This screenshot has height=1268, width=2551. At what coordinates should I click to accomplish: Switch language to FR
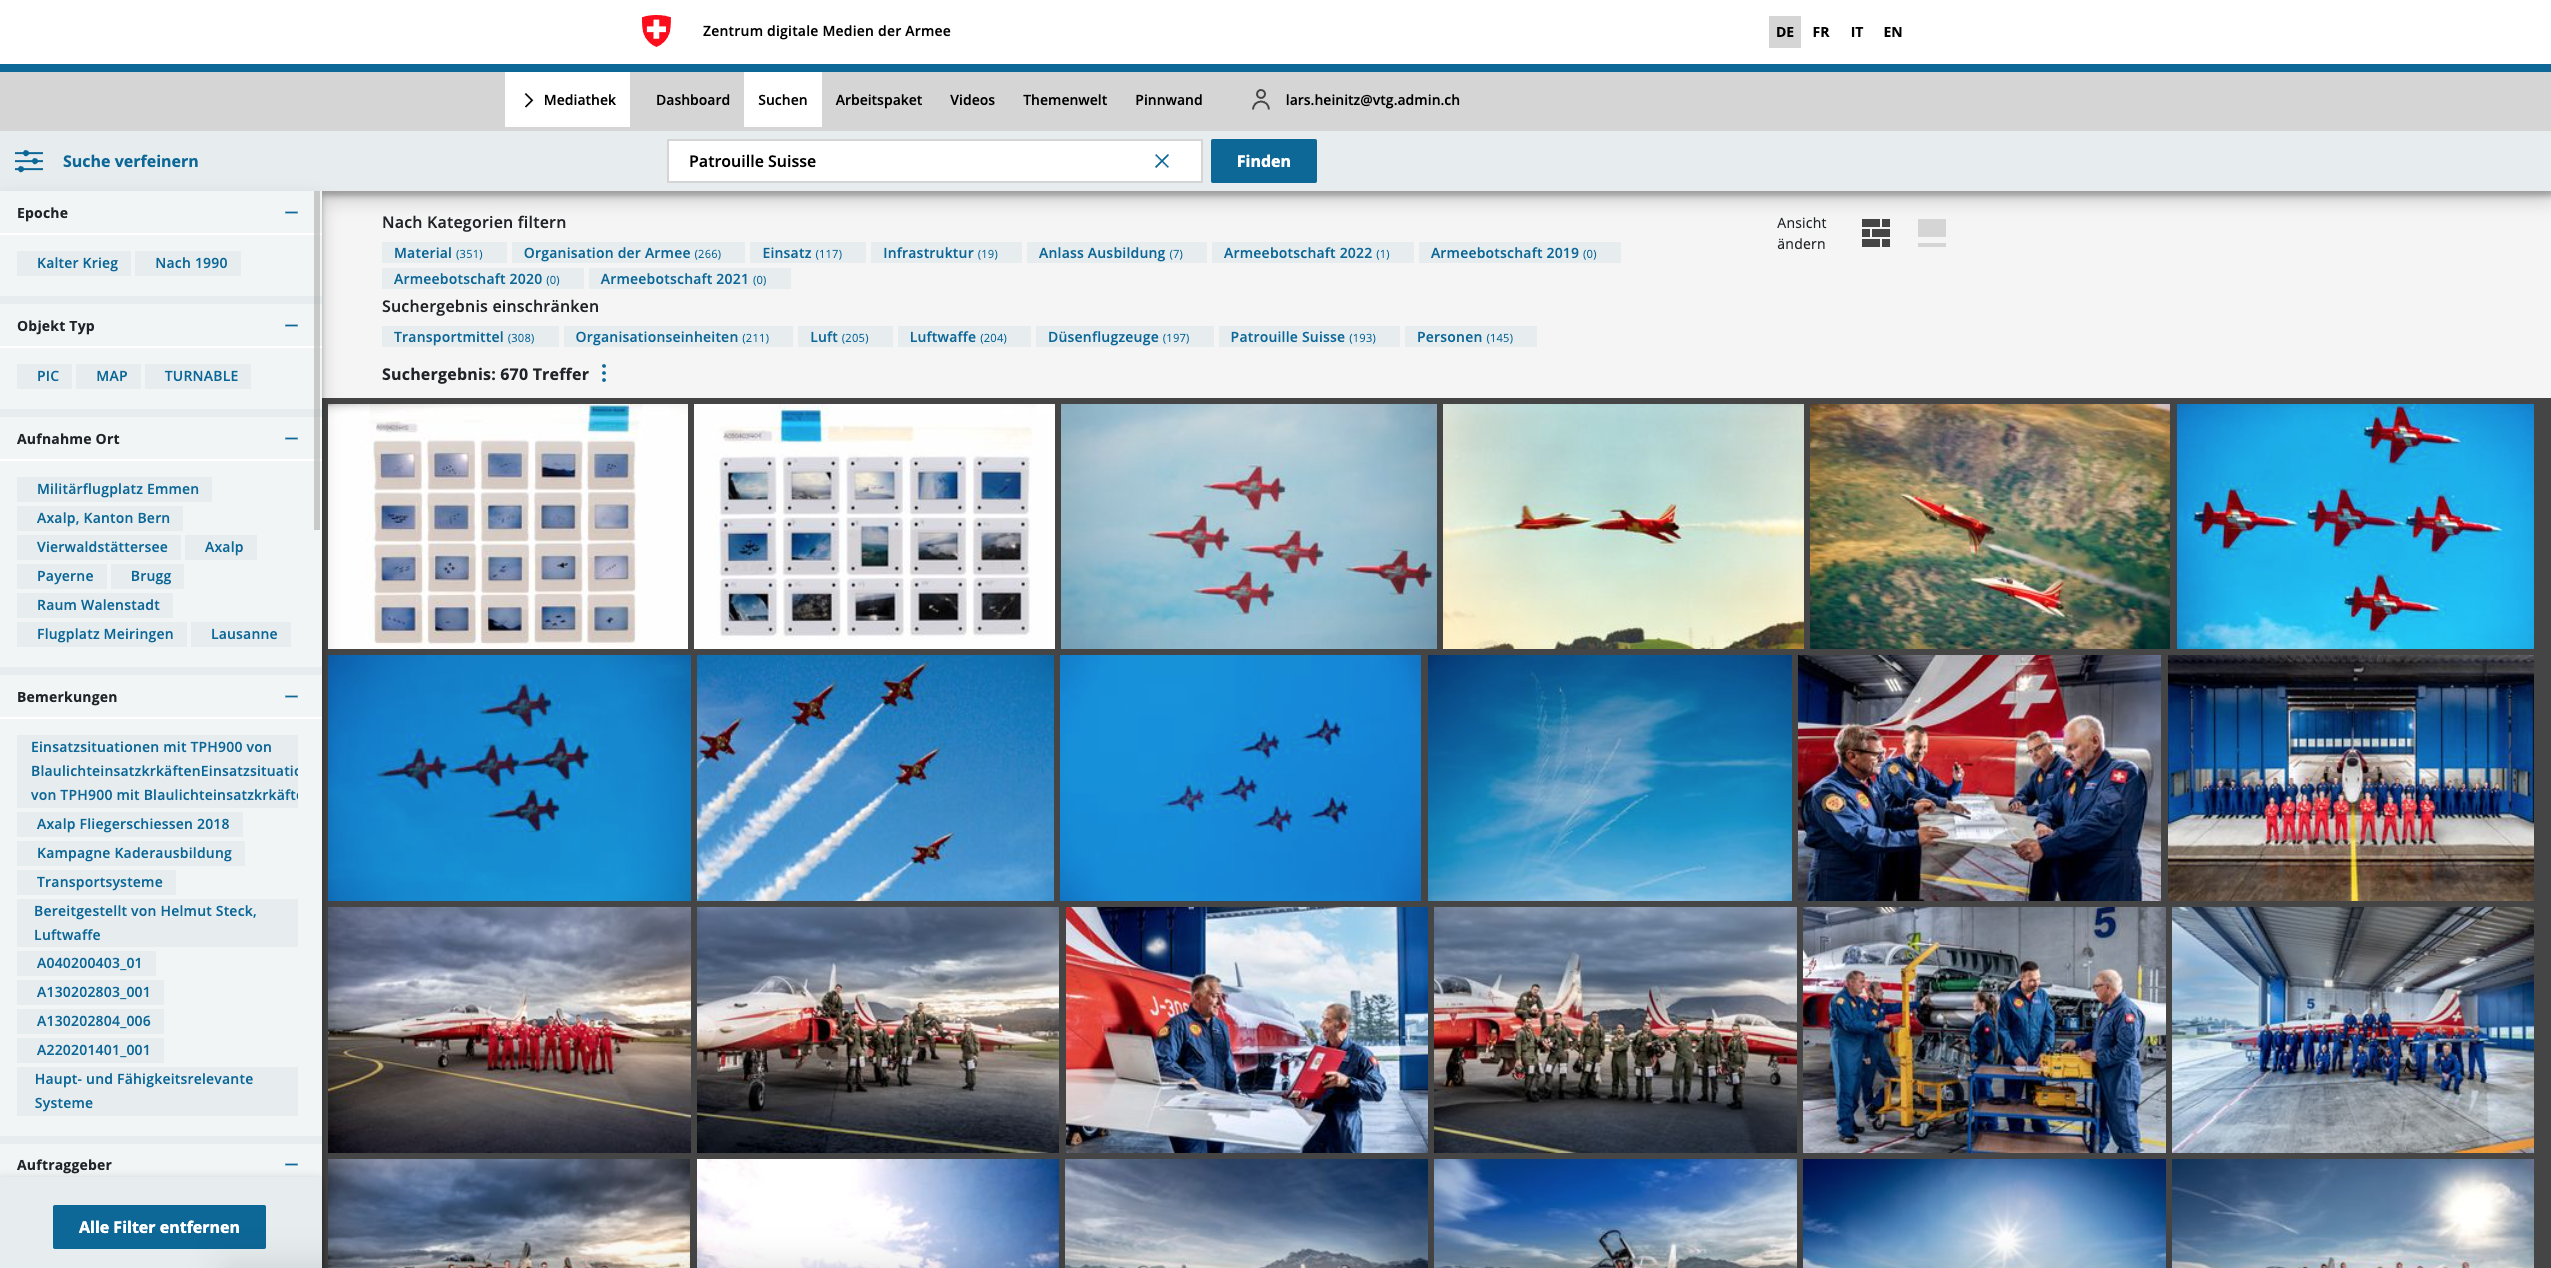pyautogui.click(x=1820, y=32)
